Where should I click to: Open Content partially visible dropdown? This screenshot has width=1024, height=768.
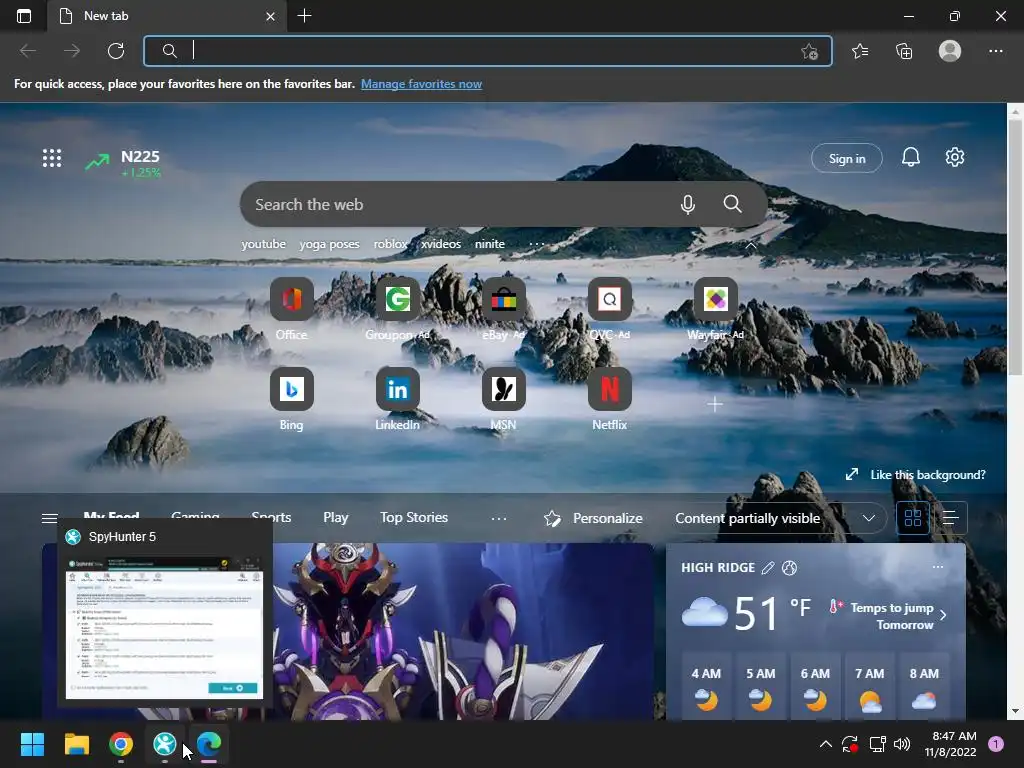776,518
